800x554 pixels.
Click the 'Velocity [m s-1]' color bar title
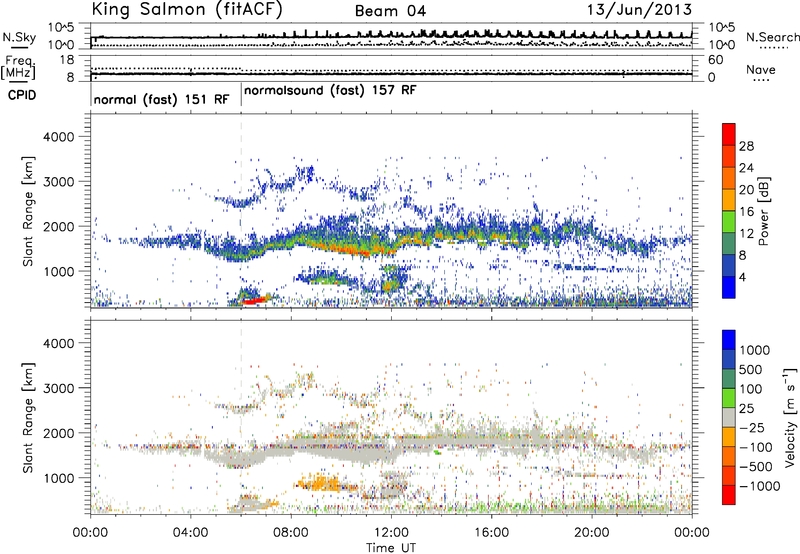790,417
